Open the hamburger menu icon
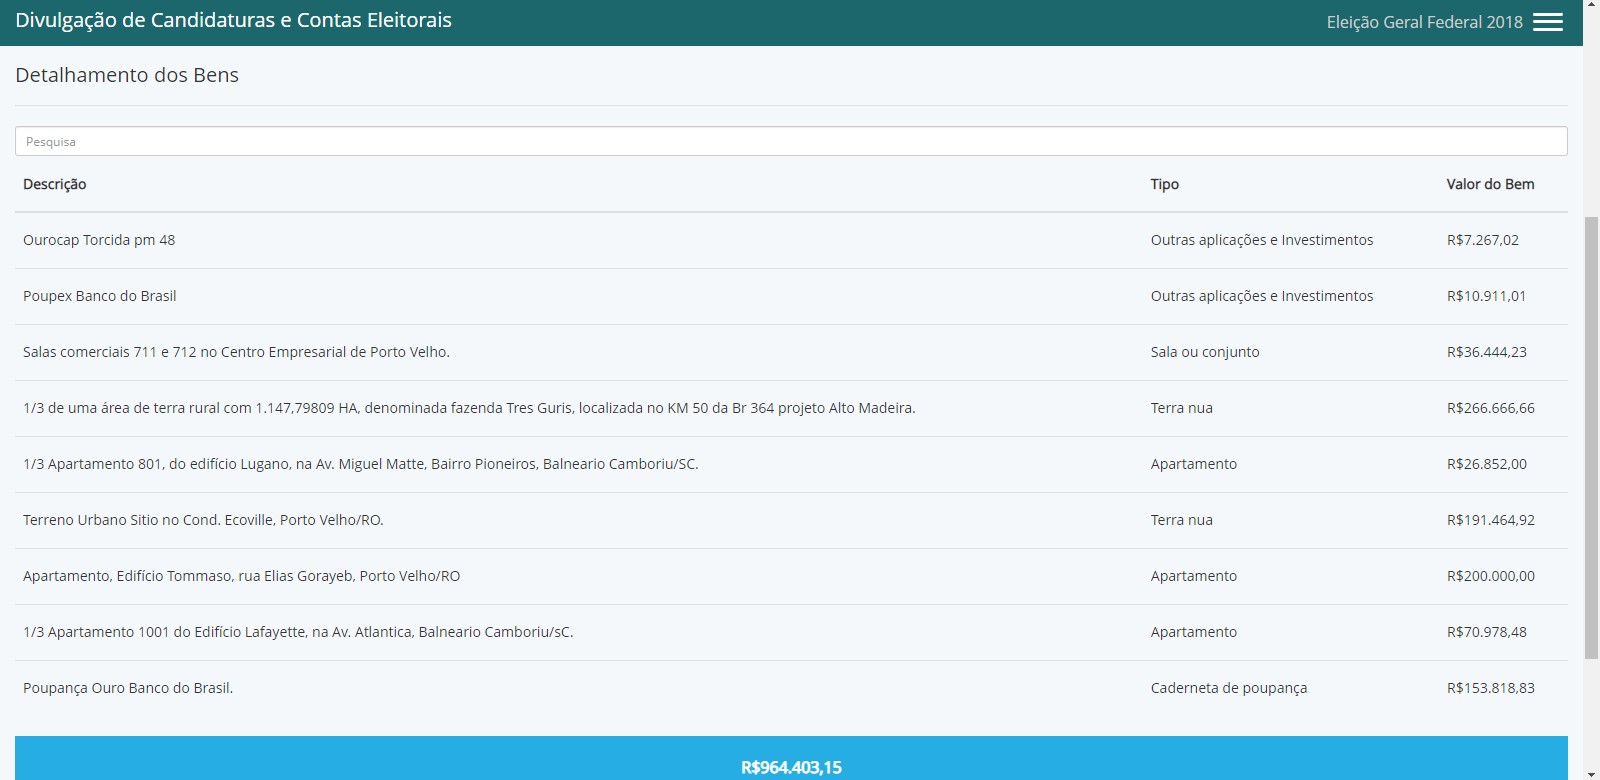Image resolution: width=1600 pixels, height=780 pixels. pyautogui.click(x=1547, y=22)
